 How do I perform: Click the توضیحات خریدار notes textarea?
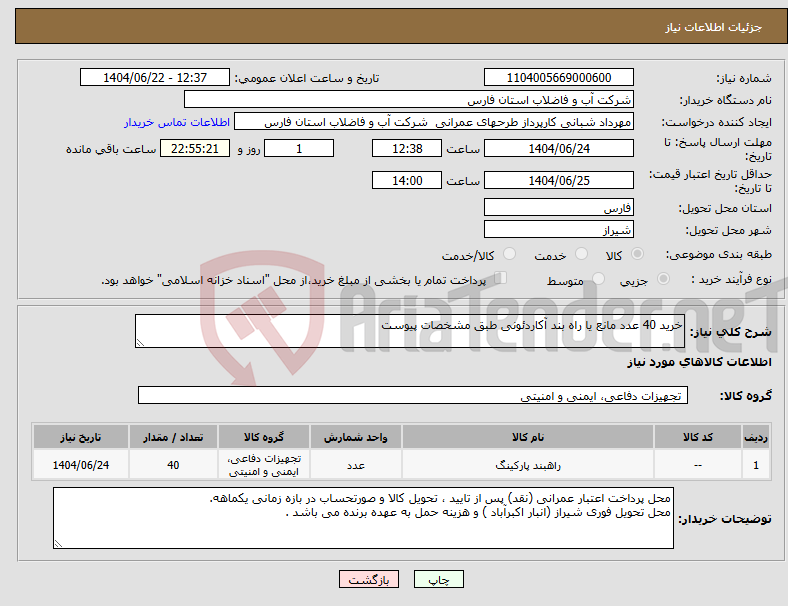pos(363,518)
